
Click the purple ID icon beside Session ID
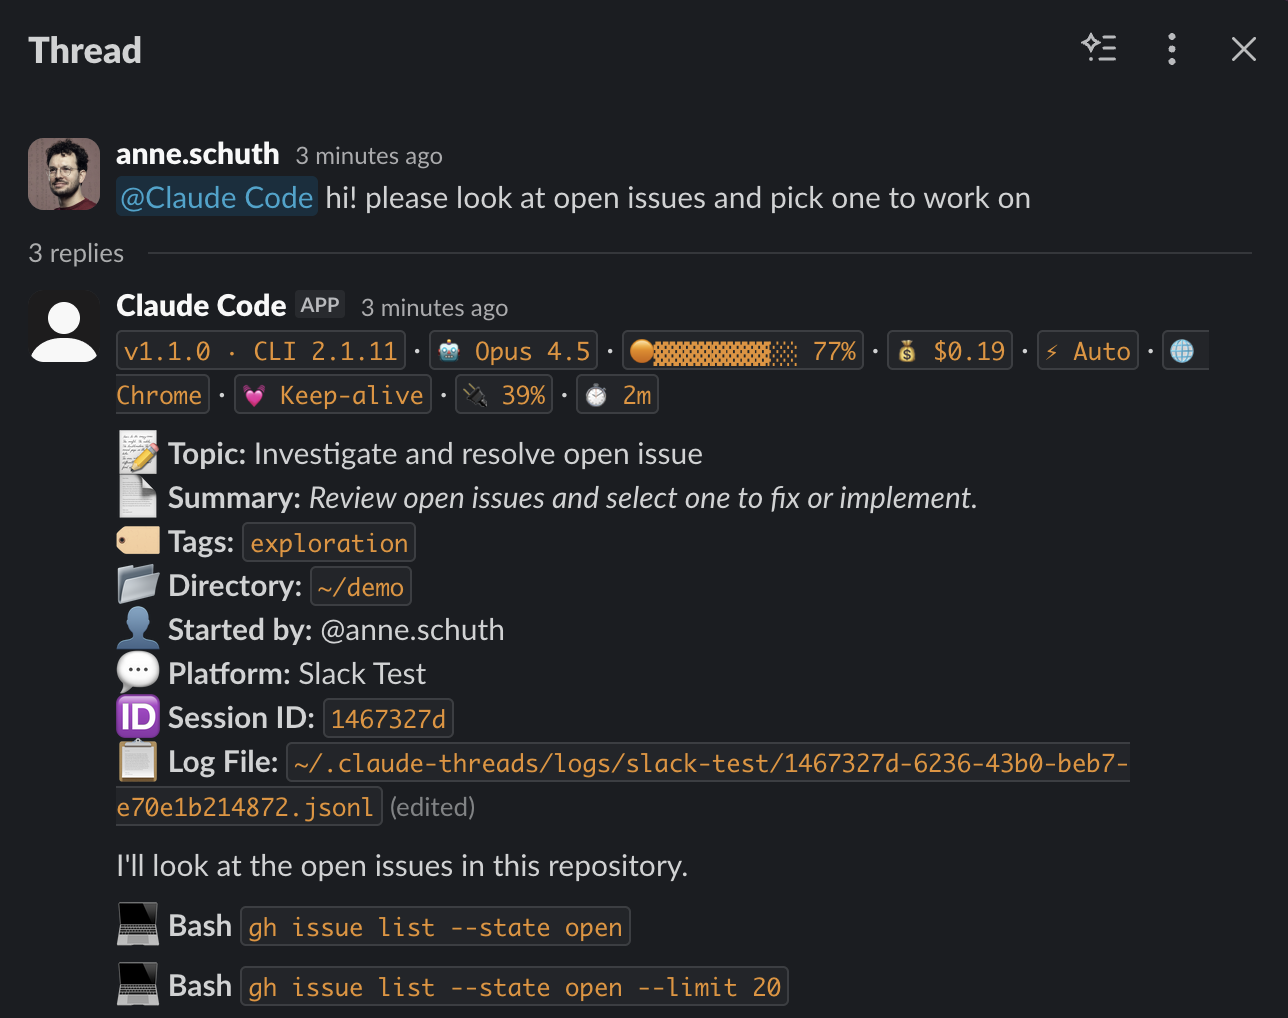pyautogui.click(x=138, y=717)
